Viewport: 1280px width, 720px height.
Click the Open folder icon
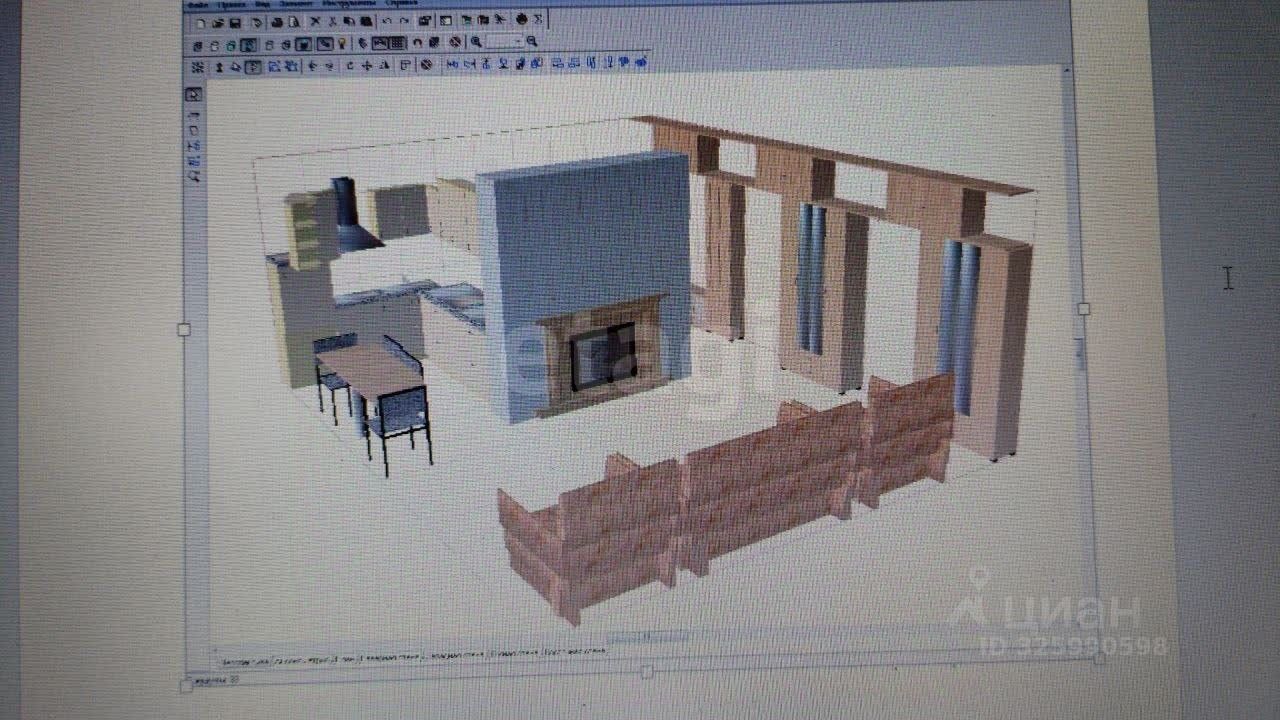click(x=217, y=22)
